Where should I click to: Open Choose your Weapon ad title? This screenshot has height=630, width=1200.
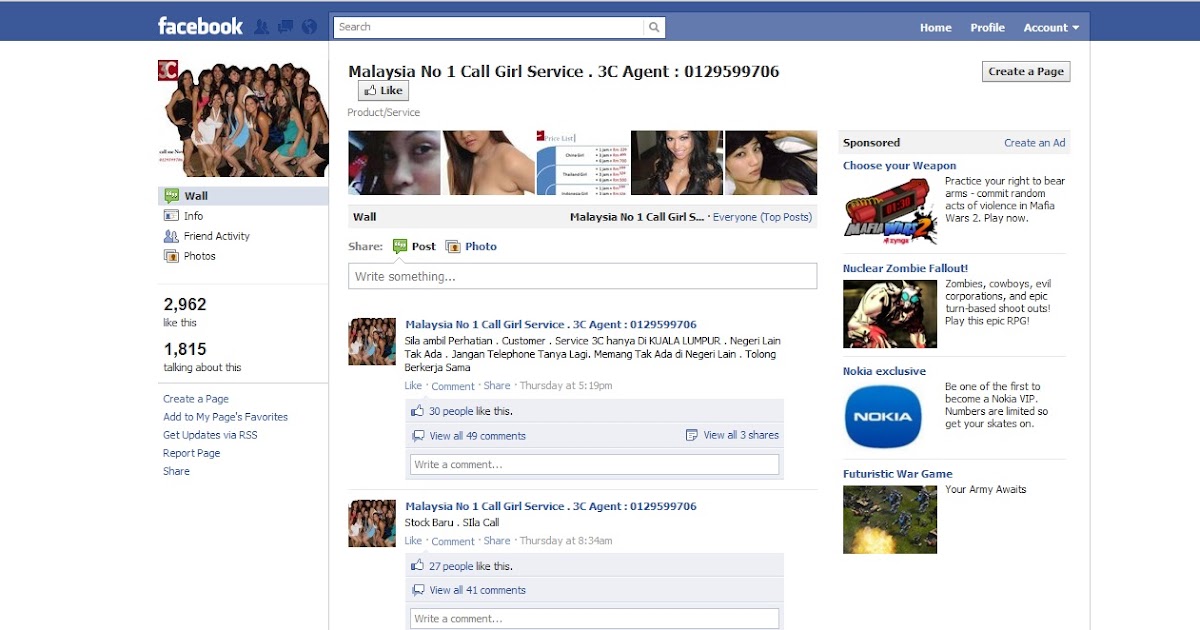click(x=899, y=166)
